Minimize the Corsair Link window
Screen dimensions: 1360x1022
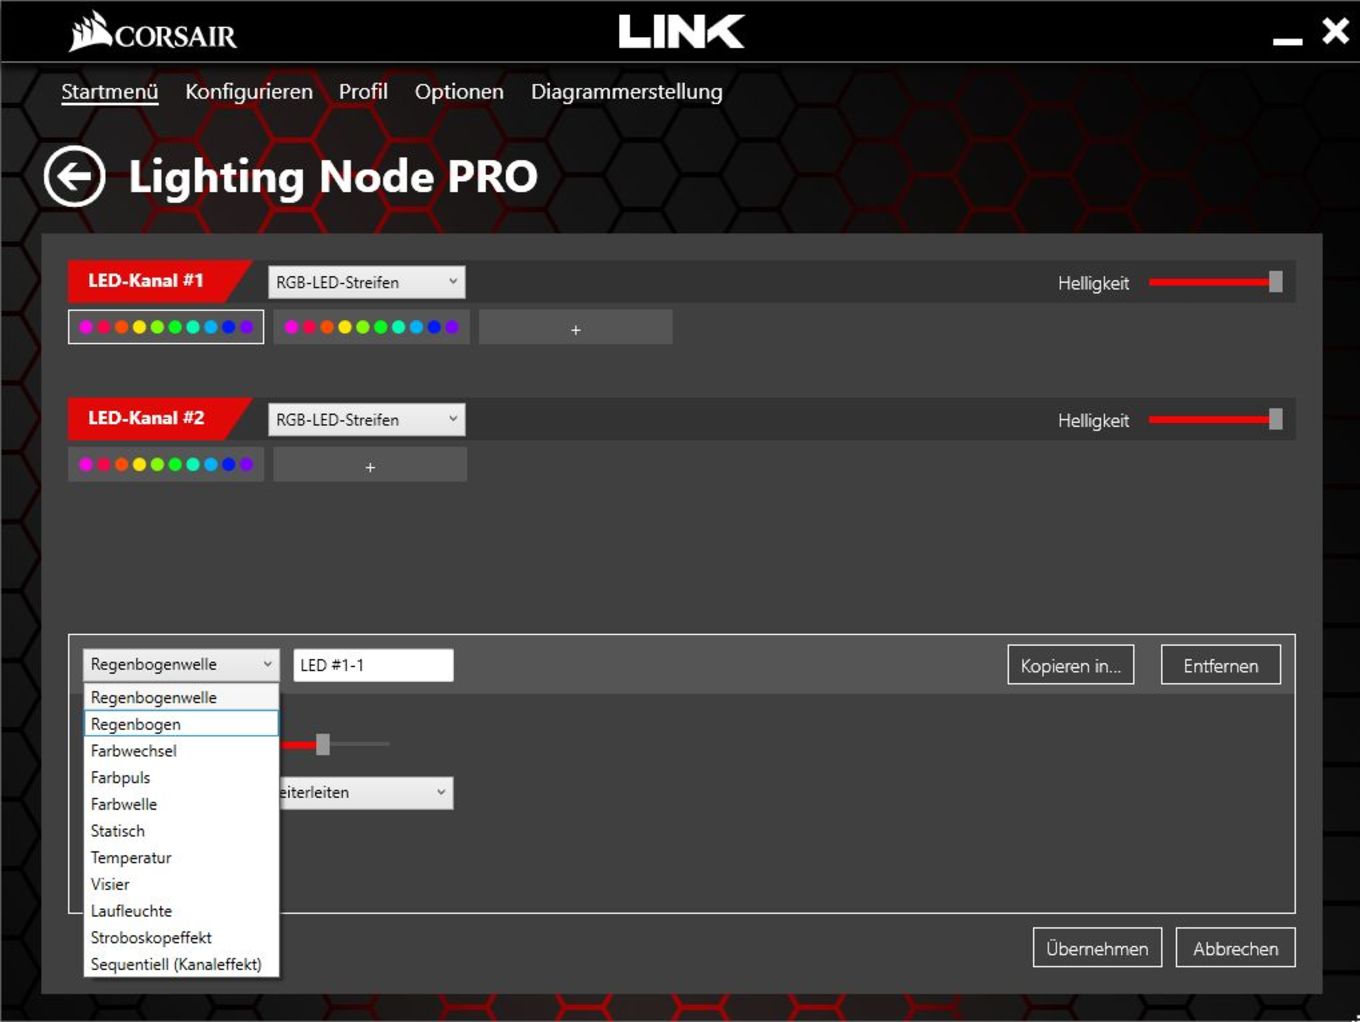tap(1287, 40)
